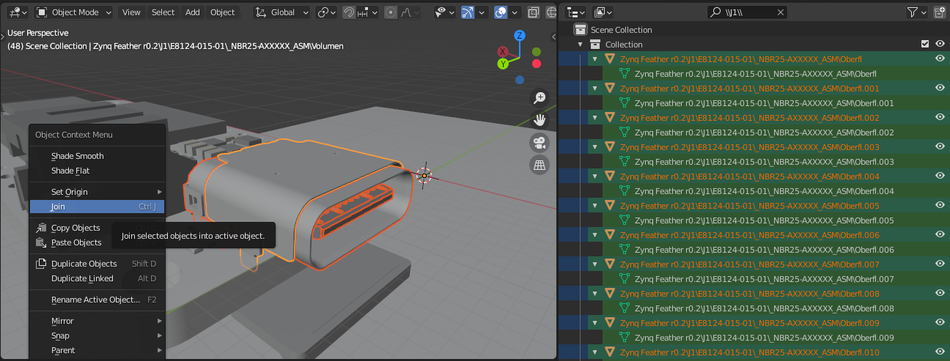Hide Oberfl.006 using its eye icon
950x361 pixels.
pyautogui.click(x=940, y=235)
